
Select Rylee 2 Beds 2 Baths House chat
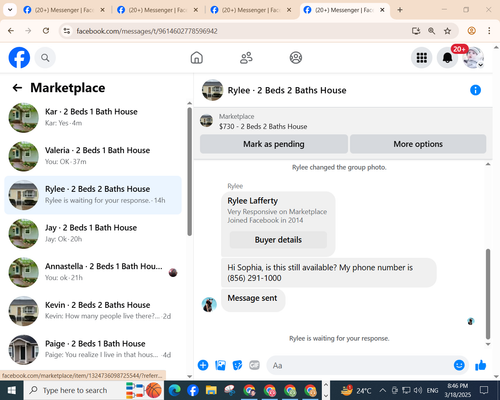point(93,195)
